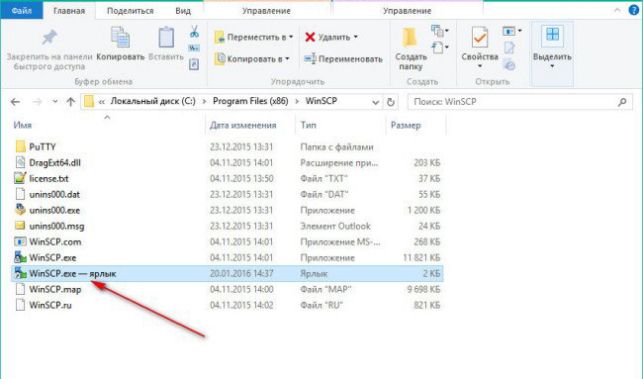Image resolution: width=643 pixels, height=379 pixels.
Task: Click the WinSCP breadcrumb segment
Action: (x=321, y=101)
